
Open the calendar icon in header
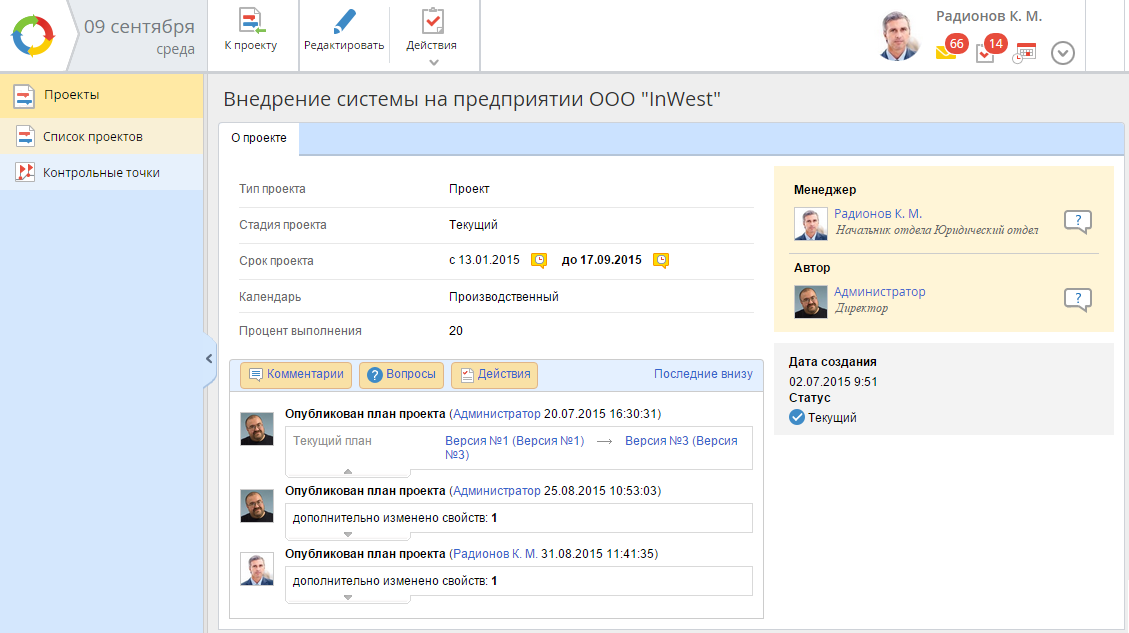pyautogui.click(x=1025, y=53)
